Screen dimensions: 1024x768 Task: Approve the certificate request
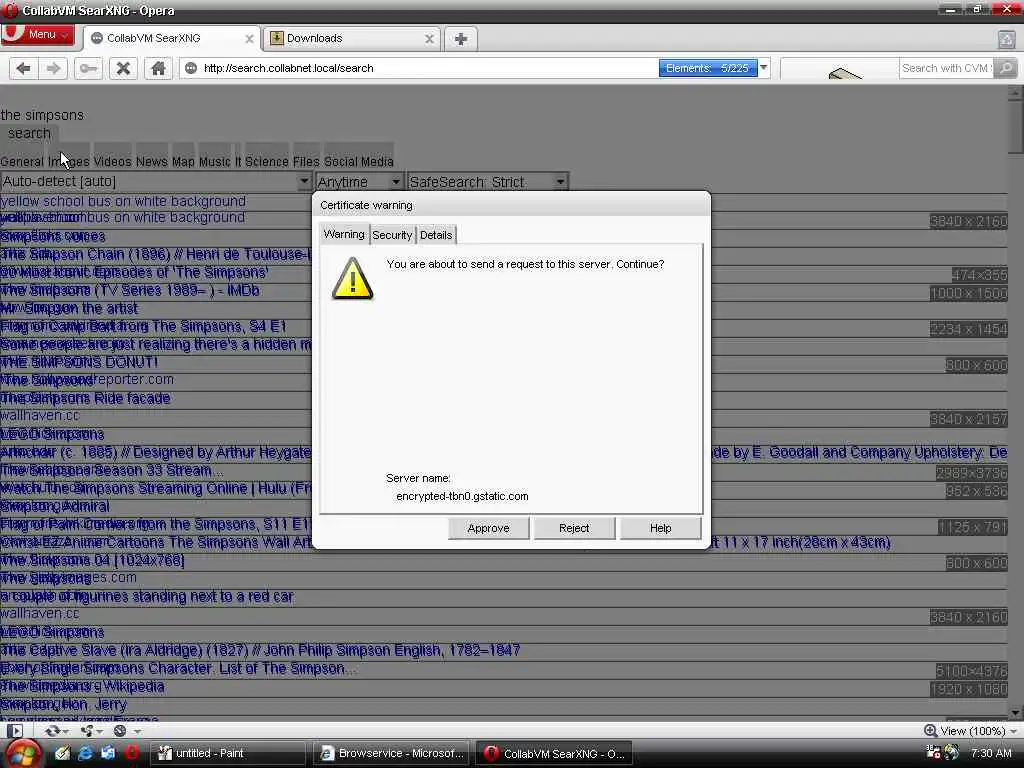click(488, 528)
